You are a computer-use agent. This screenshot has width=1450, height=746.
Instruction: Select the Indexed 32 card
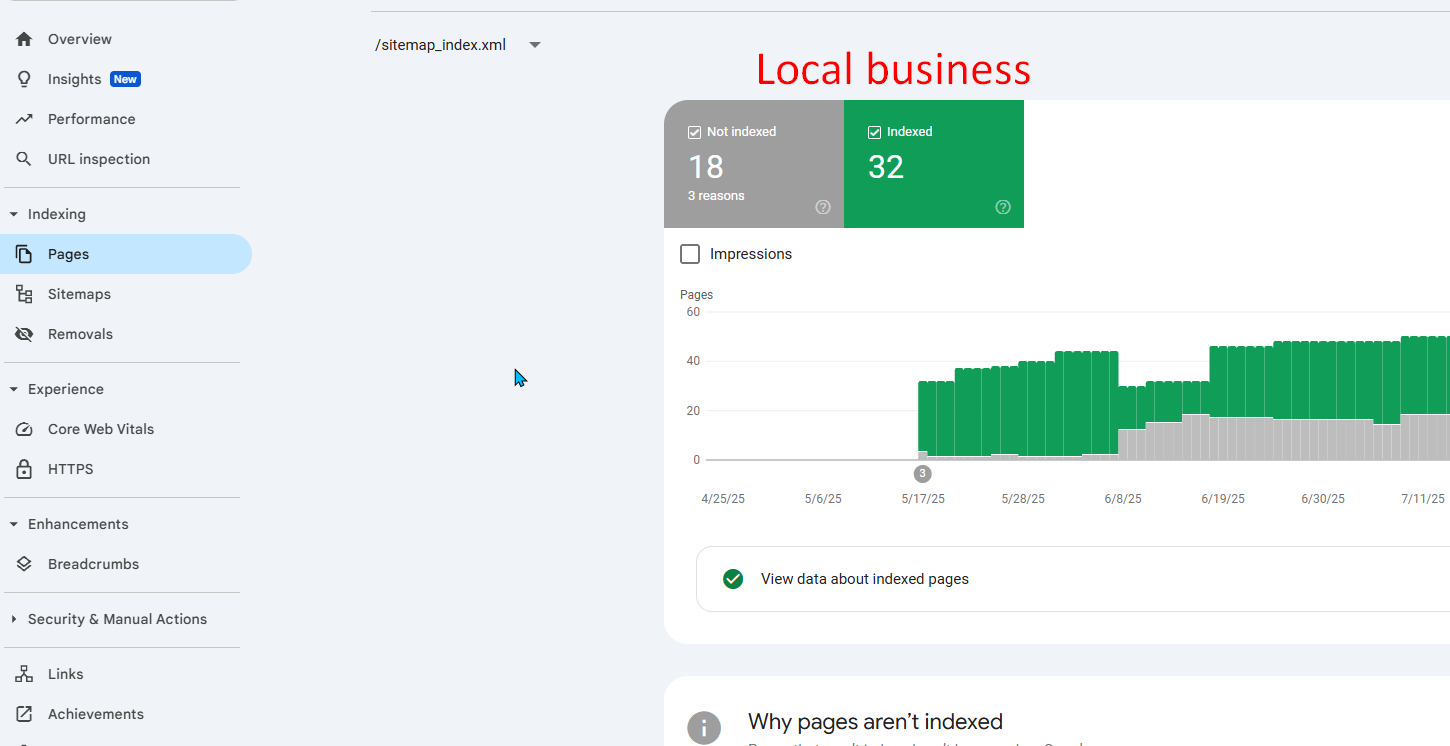934,164
